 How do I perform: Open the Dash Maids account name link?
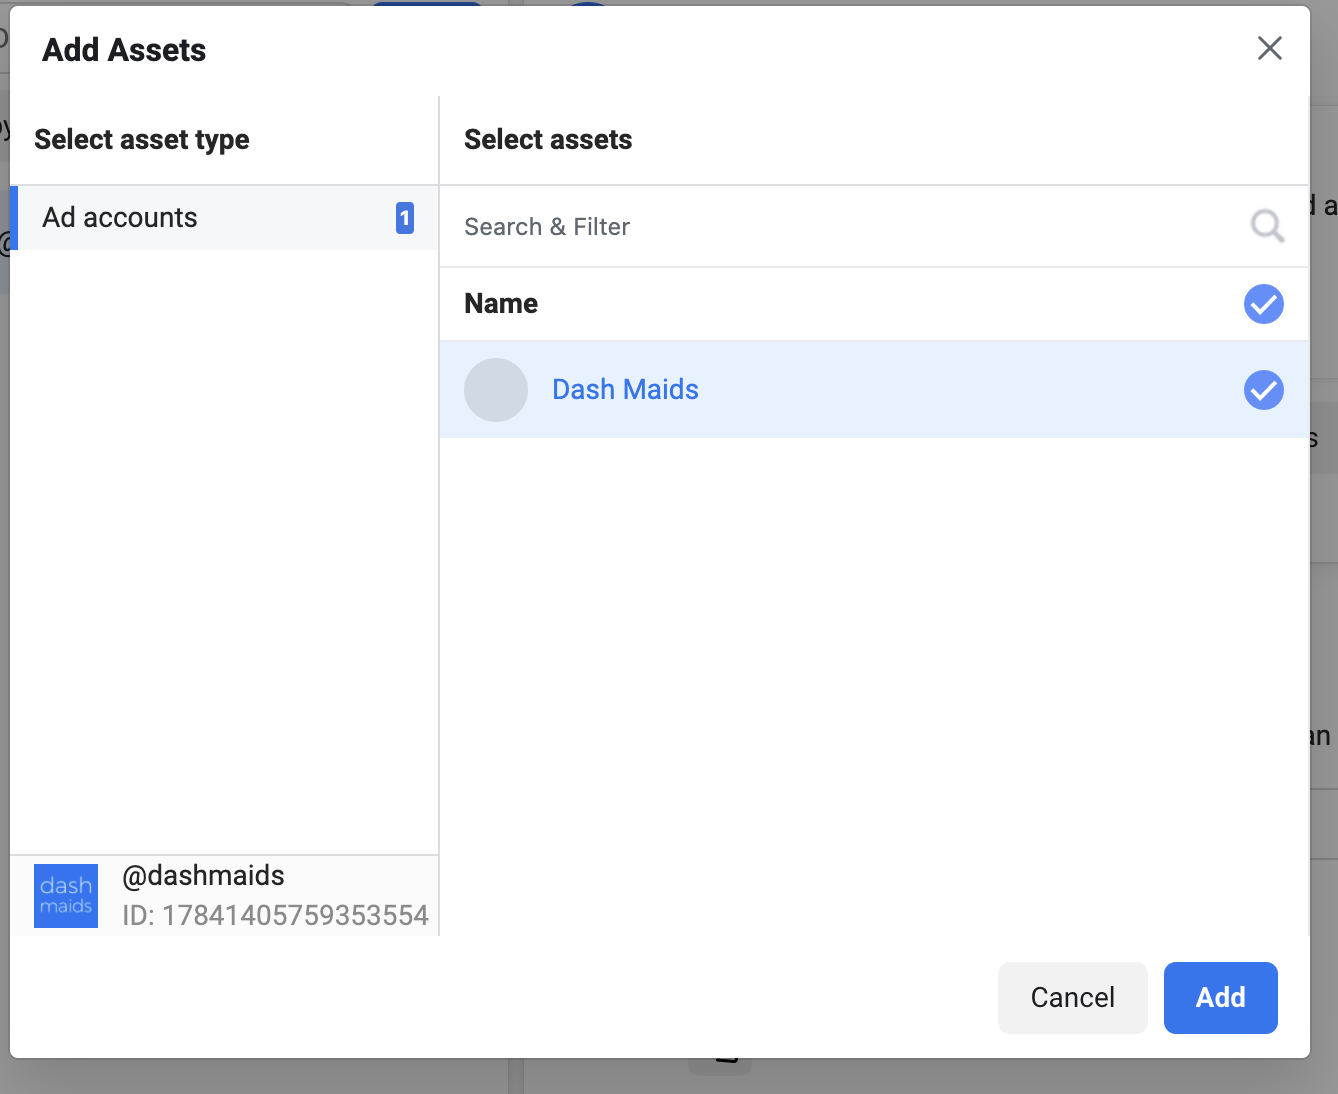pos(625,390)
